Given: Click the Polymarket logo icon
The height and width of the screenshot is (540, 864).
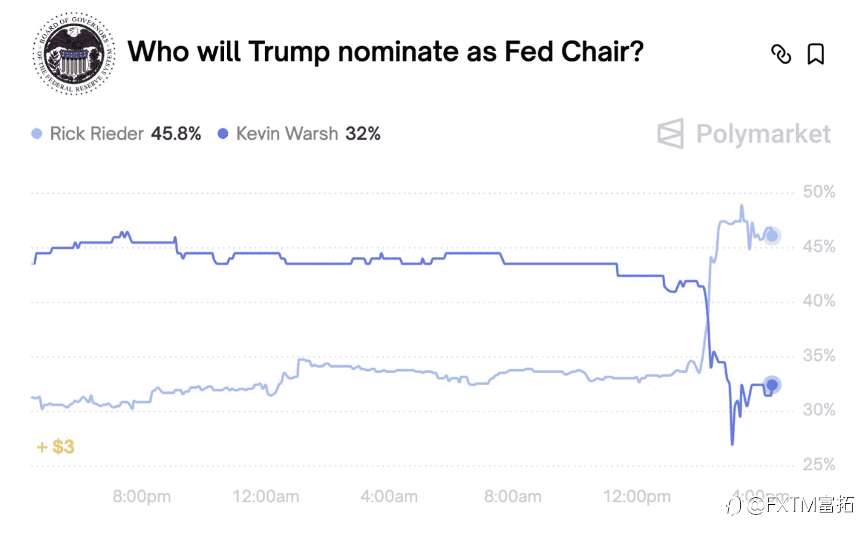Looking at the screenshot, I should pos(670,134).
